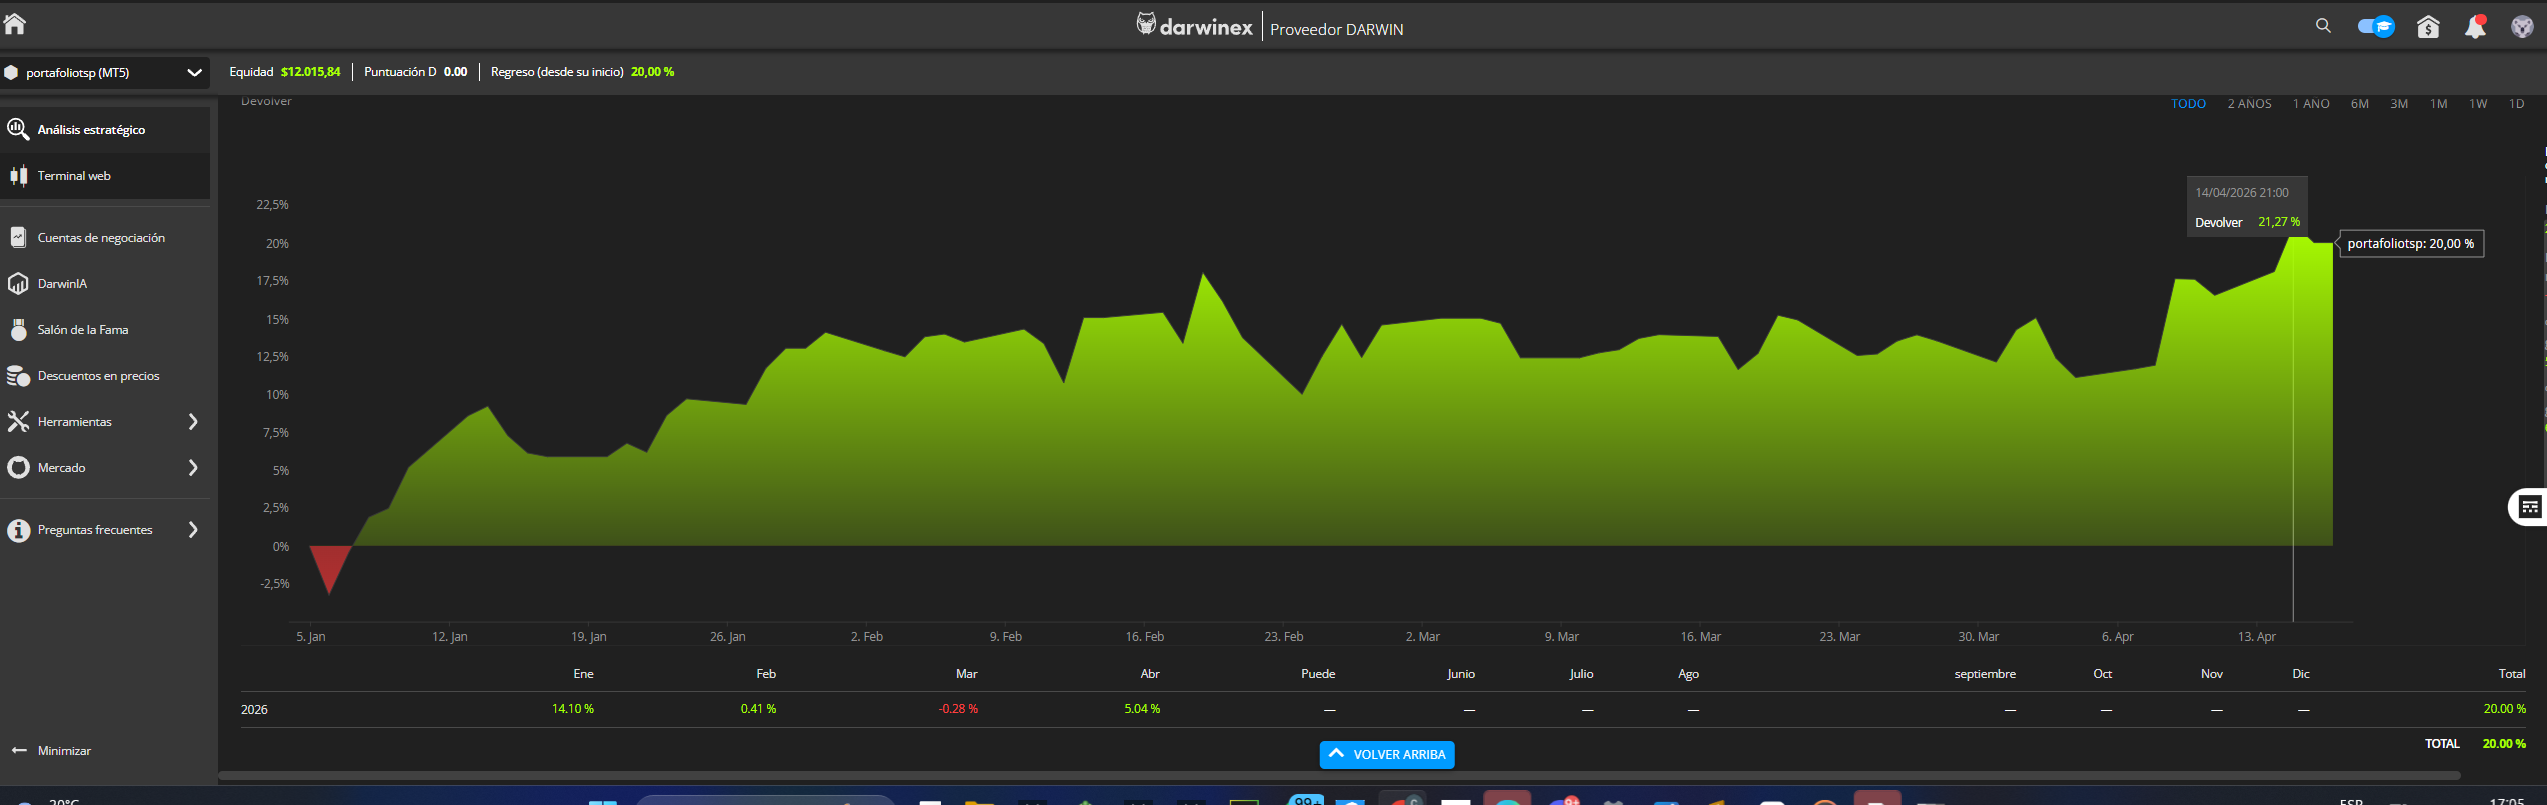Select the 1M time range
The height and width of the screenshot is (805, 2547).
tap(2438, 104)
